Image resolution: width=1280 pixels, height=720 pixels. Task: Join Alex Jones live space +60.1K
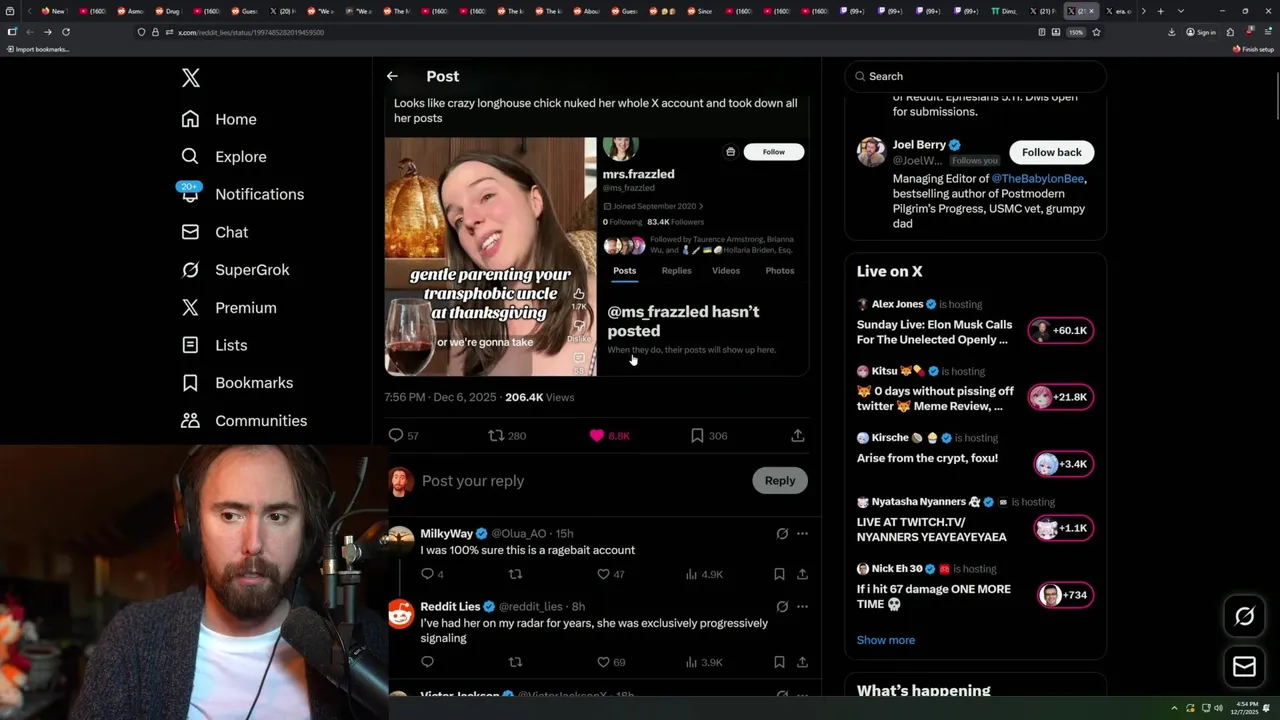coord(1061,330)
